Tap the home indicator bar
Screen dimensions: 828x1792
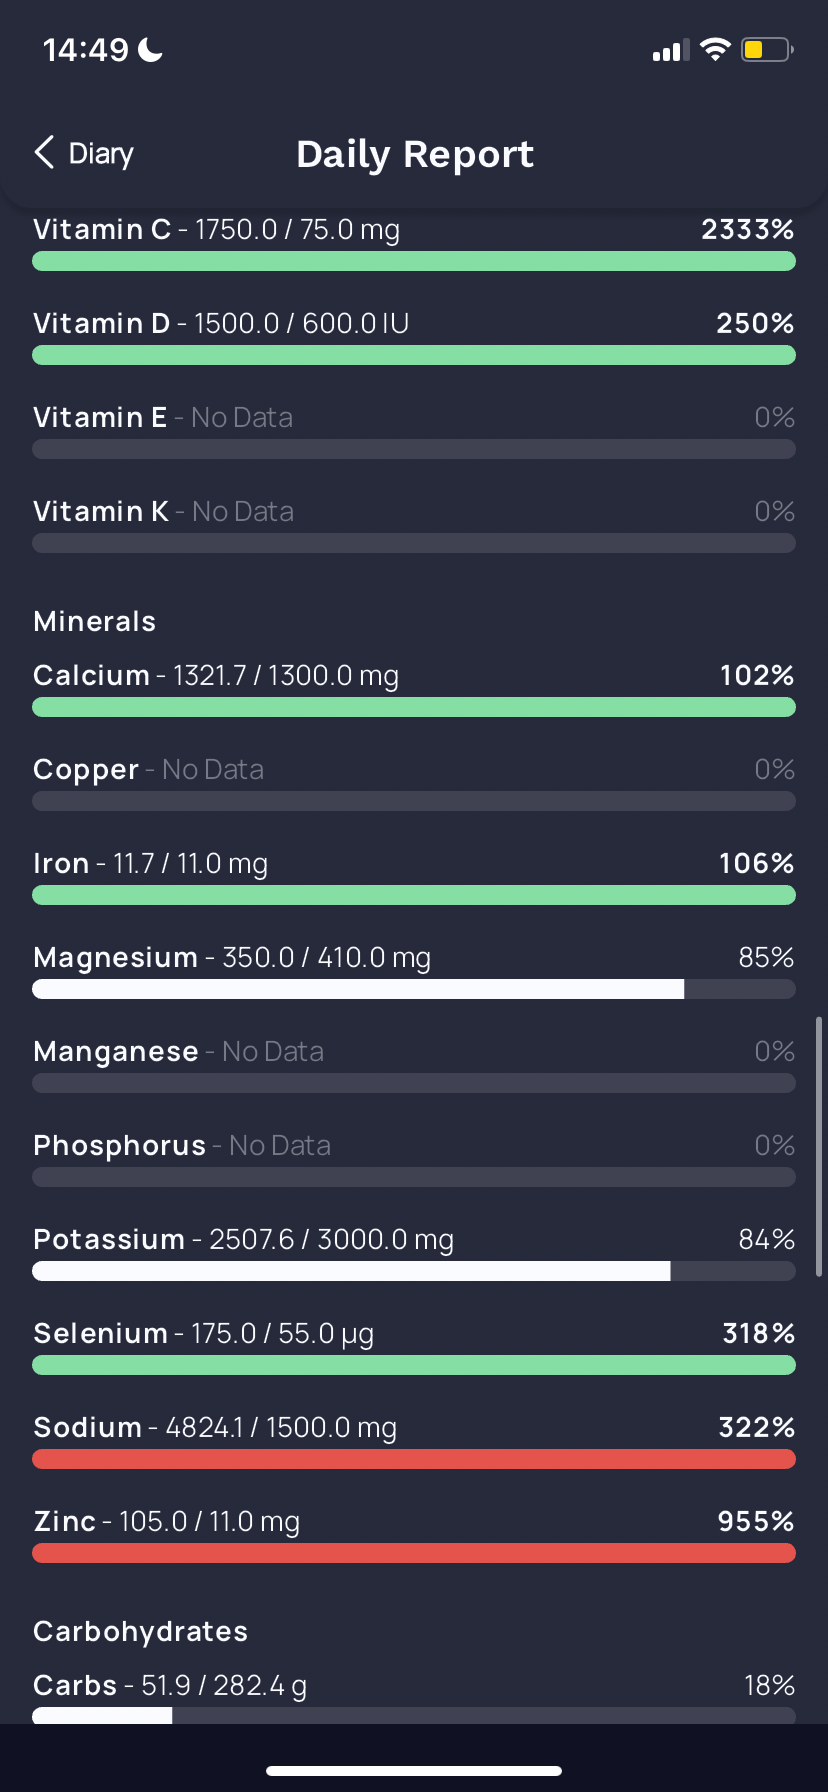[x=414, y=1770]
